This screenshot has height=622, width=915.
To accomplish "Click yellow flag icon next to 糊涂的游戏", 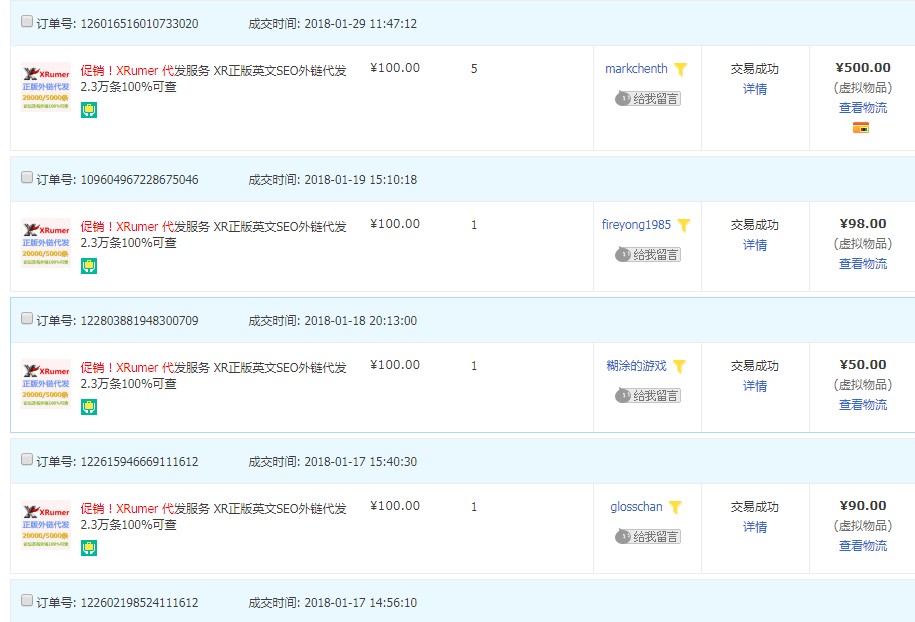I will coord(679,366).
